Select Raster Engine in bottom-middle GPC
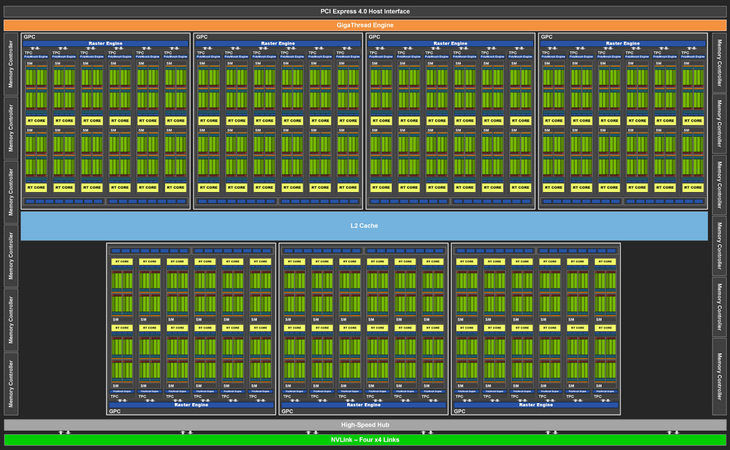730x450 pixels. [x=364, y=405]
